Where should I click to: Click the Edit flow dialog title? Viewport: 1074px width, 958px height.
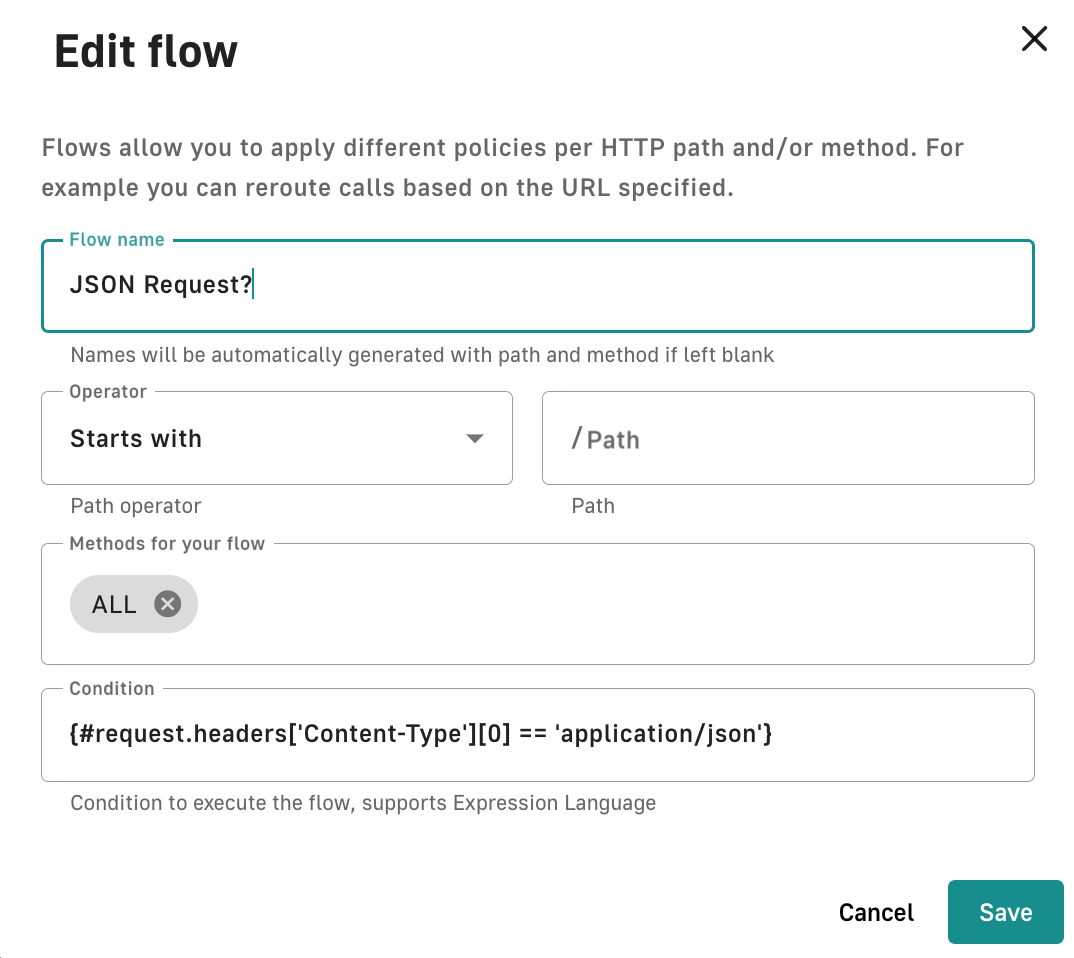(146, 50)
